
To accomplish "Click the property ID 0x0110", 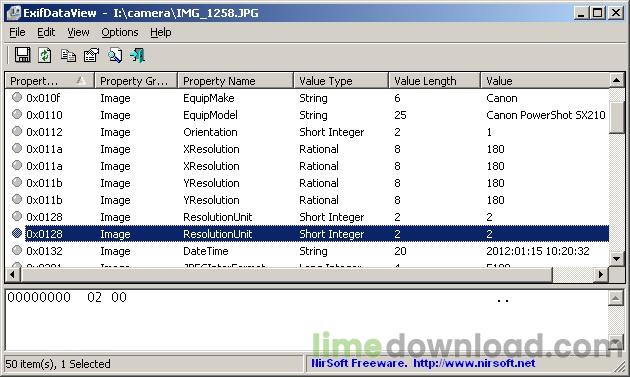I will (44, 115).
